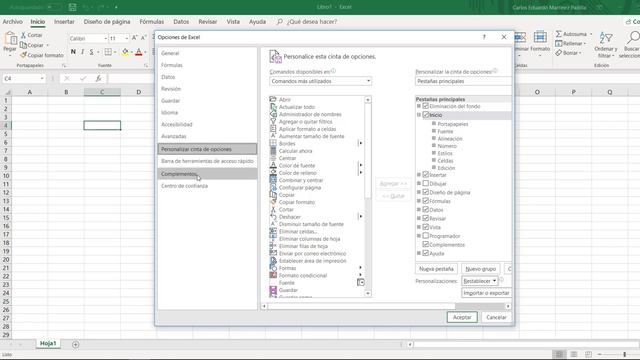Open the Hoja1 sheet tab
The width and height of the screenshot is (640, 360).
click(x=48, y=344)
